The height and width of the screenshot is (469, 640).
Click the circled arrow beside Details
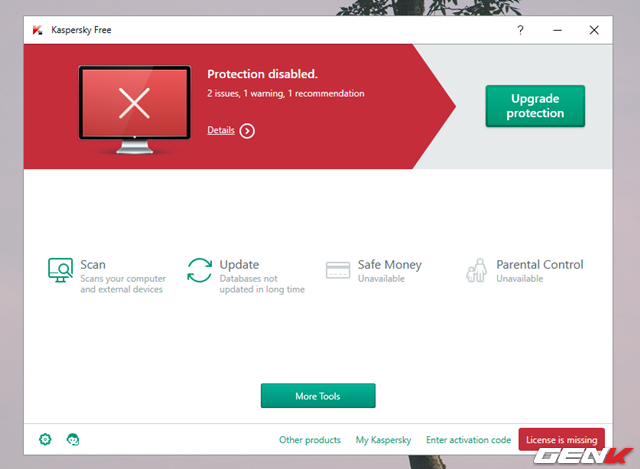click(247, 131)
